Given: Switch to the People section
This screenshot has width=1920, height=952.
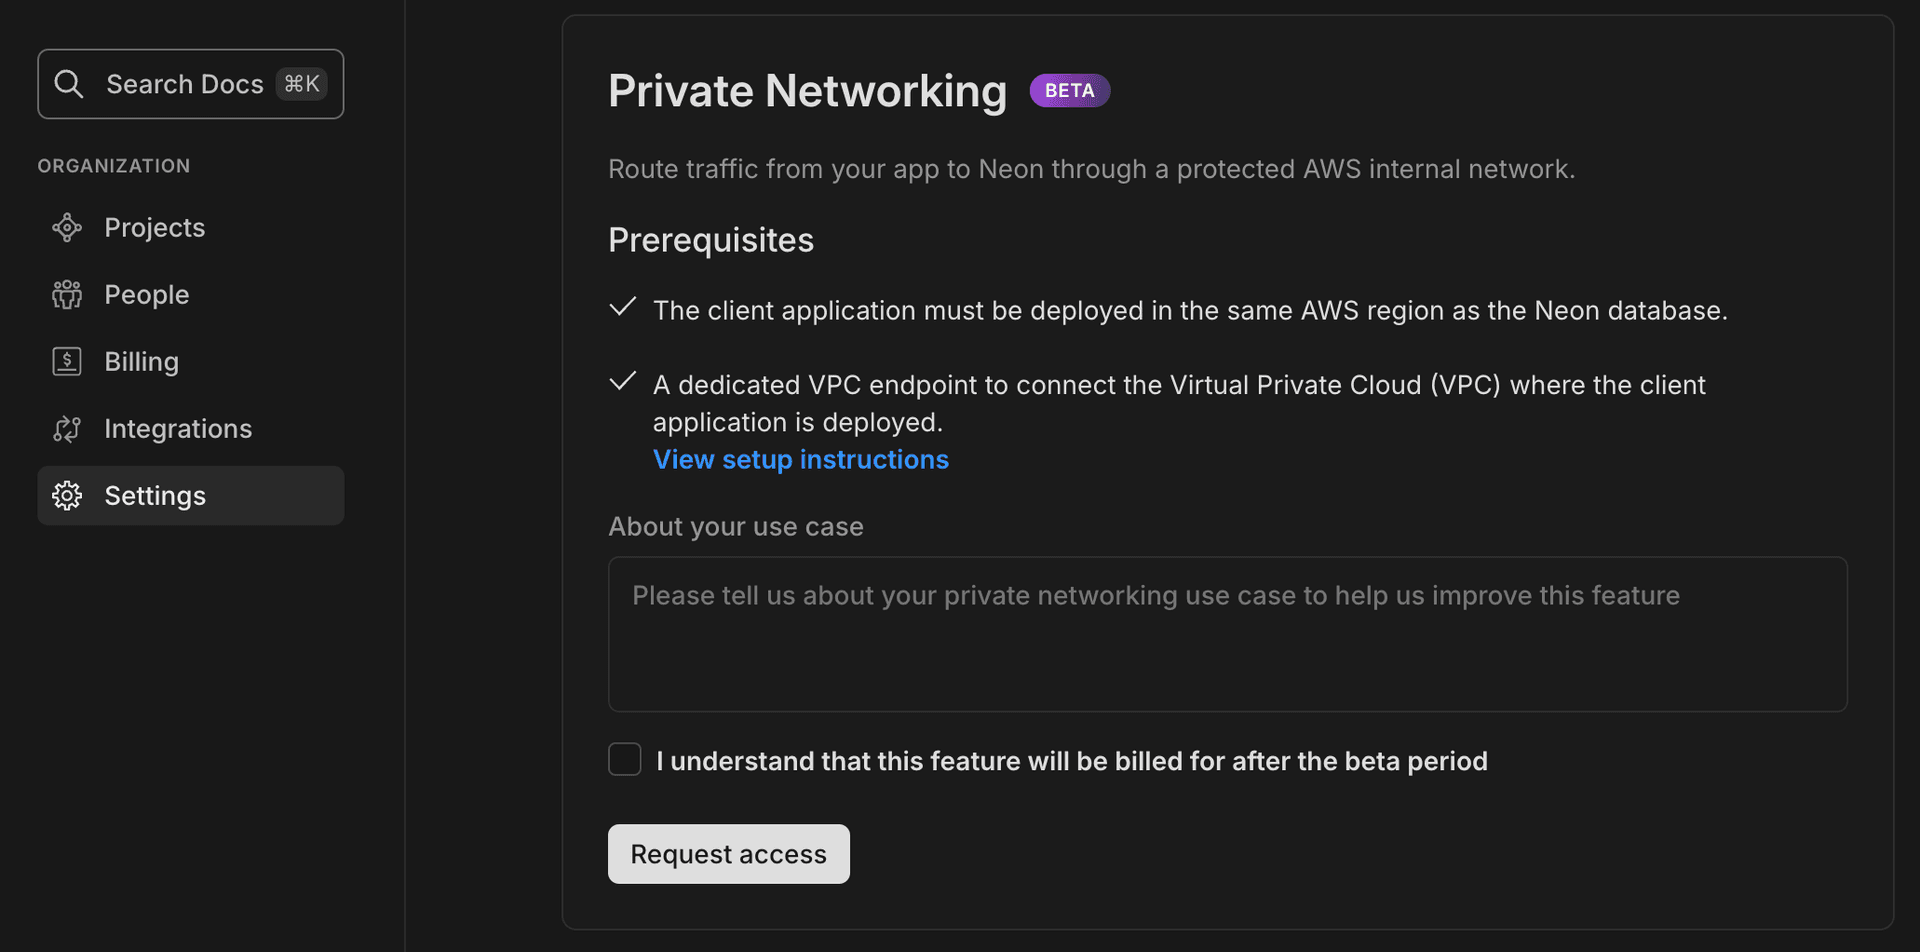Looking at the screenshot, I should click(146, 294).
